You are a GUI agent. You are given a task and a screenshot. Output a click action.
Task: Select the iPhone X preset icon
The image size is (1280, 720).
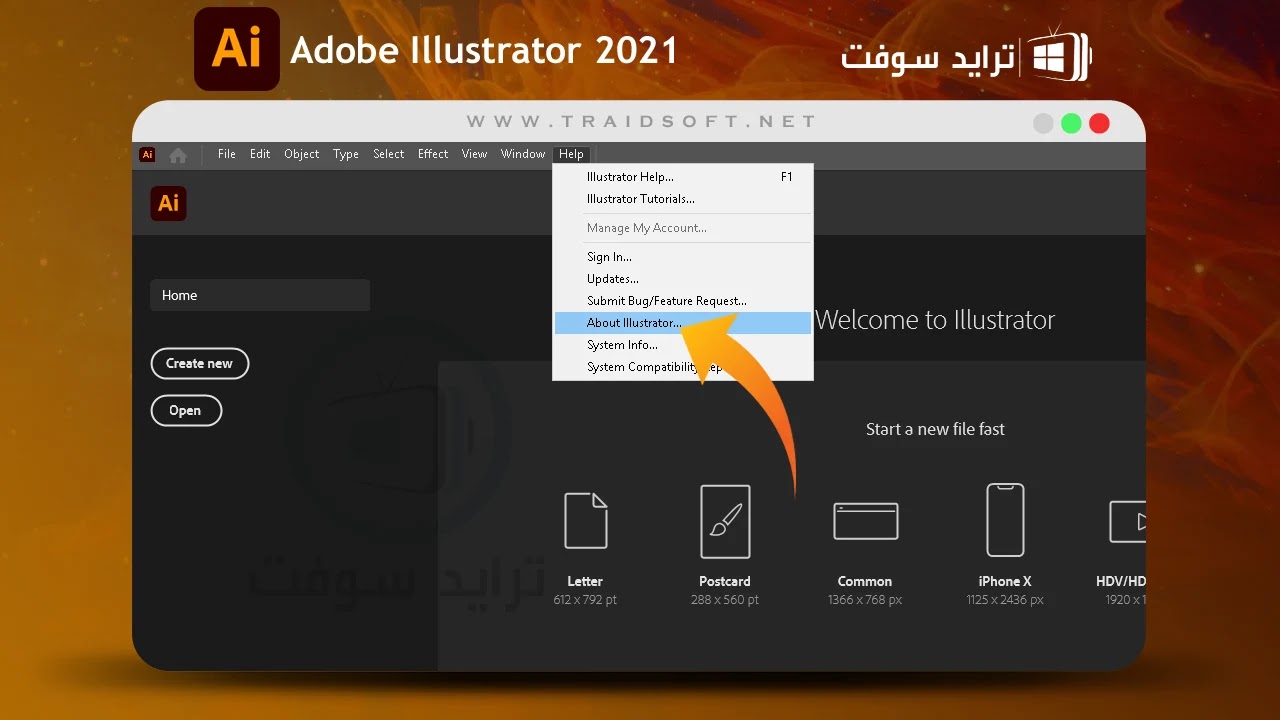[x=1005, y=520]
